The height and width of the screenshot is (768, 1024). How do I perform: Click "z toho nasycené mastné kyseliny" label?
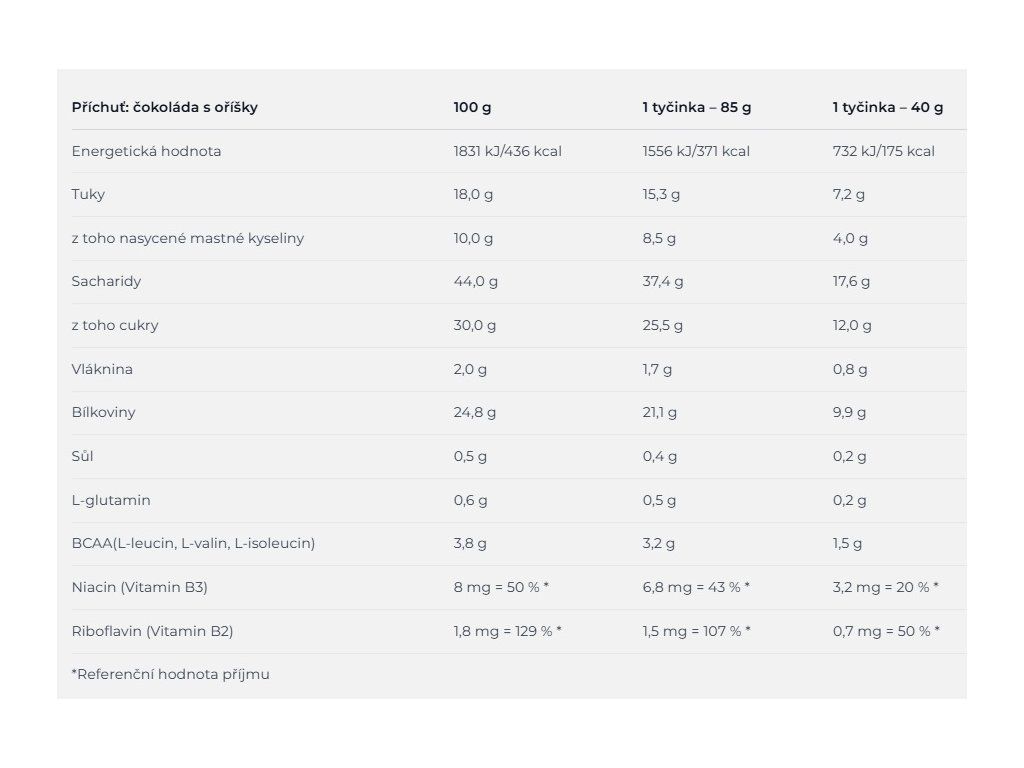tap(188, 238)
